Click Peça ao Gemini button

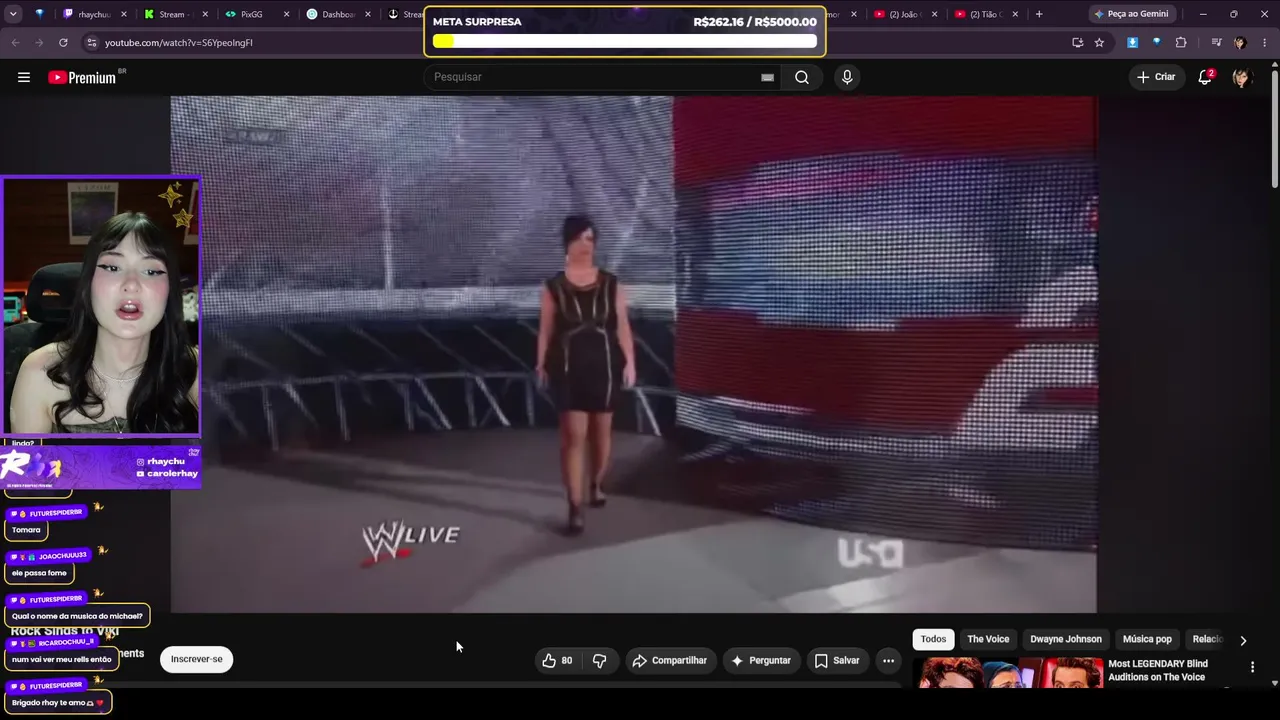coord(1130,14)
